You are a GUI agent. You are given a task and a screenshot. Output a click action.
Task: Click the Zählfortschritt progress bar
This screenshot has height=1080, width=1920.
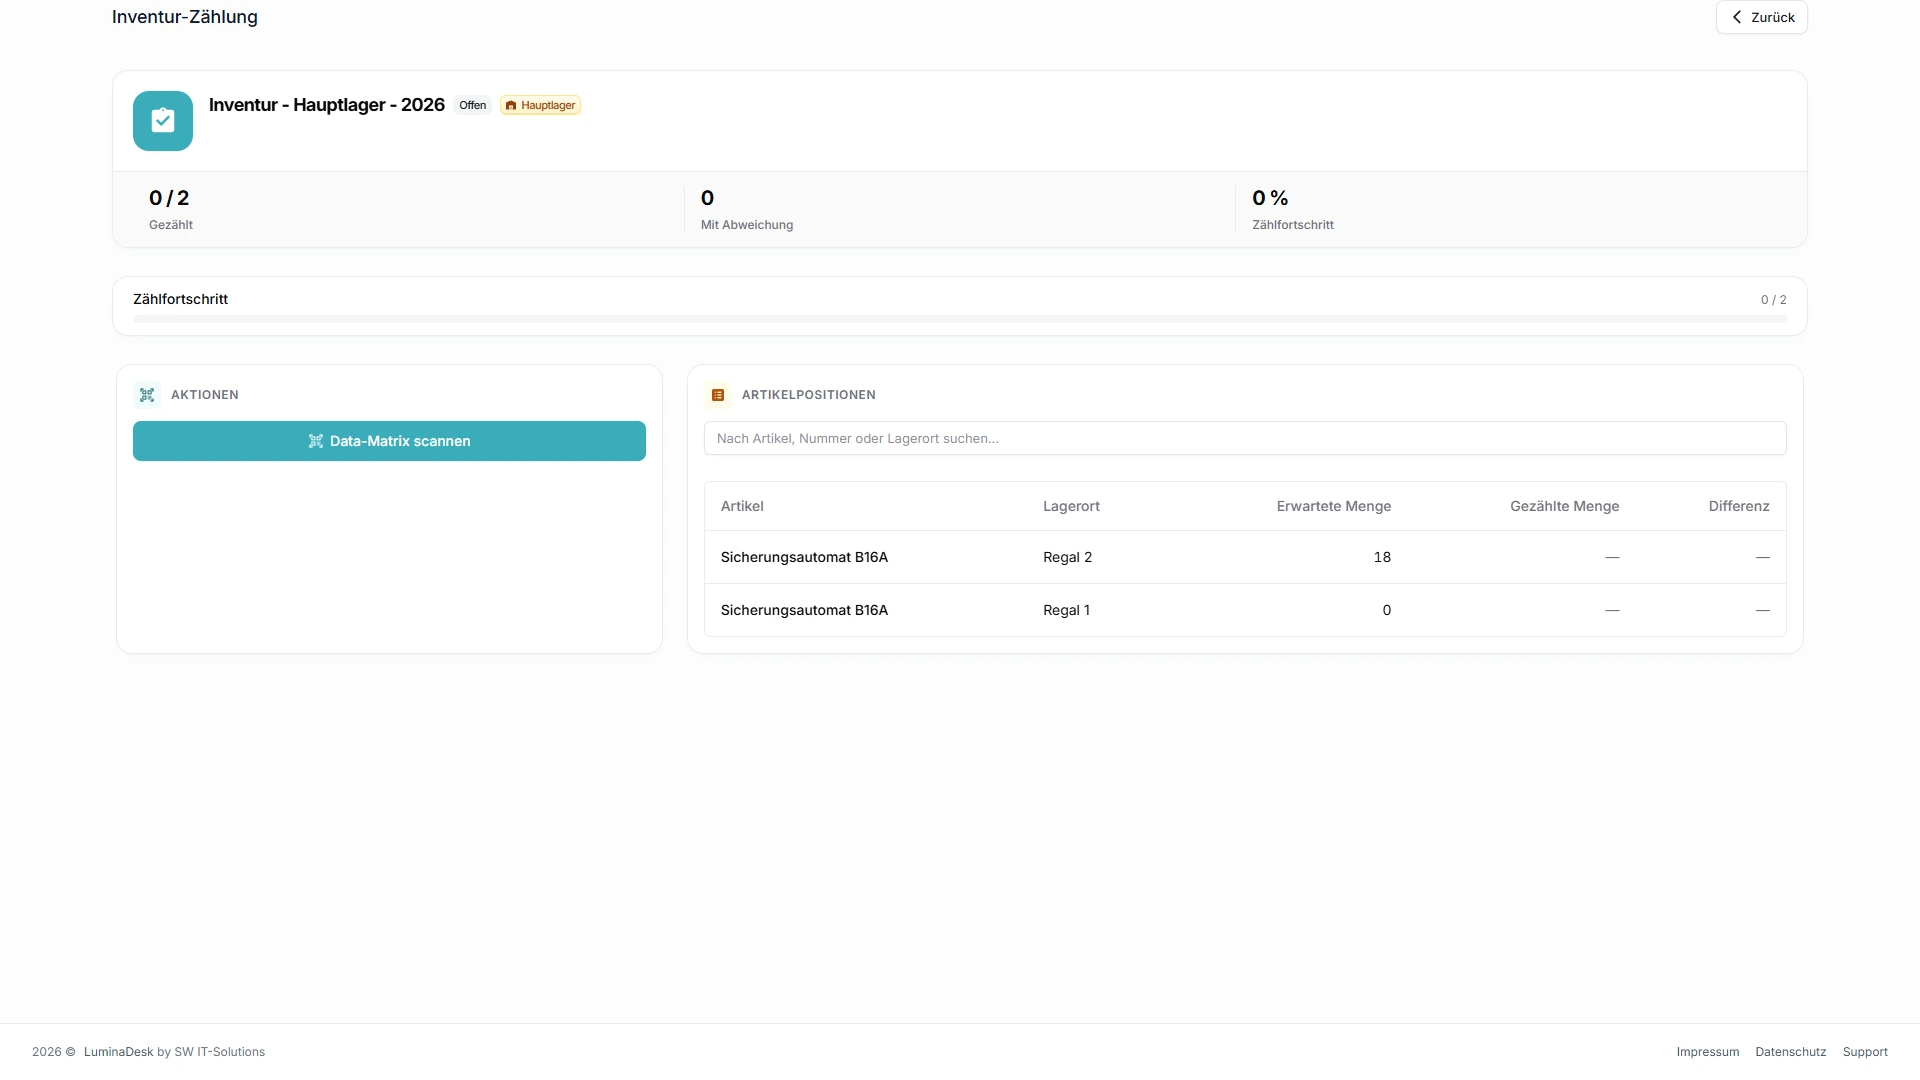click(960, 319)
